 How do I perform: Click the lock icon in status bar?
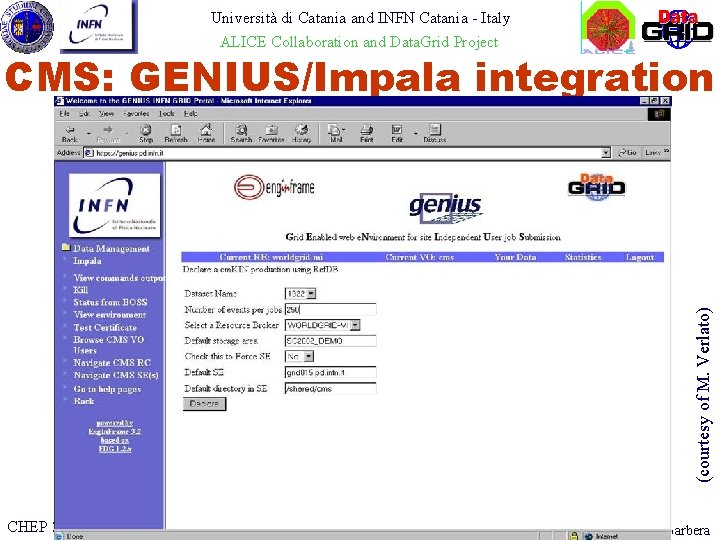[x=574, y=535]
